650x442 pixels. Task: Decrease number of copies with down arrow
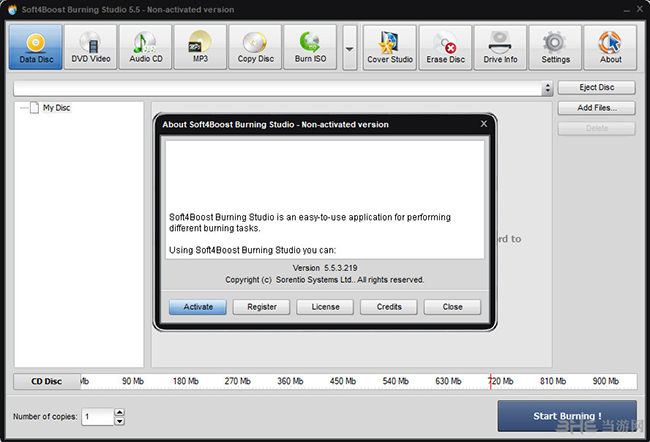pyautogui.click(x=119, y=421)
